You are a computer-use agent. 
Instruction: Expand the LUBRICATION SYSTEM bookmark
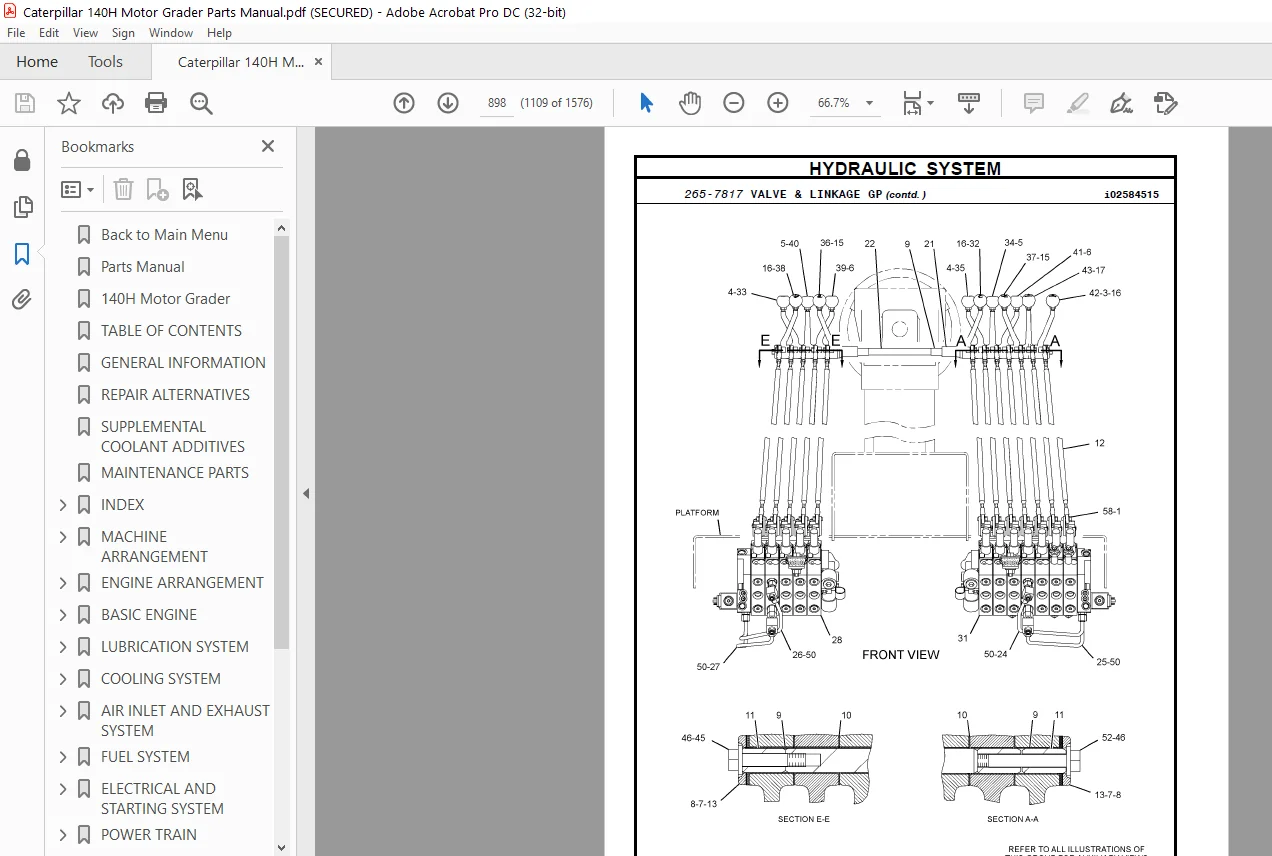(x=63, y=647)
